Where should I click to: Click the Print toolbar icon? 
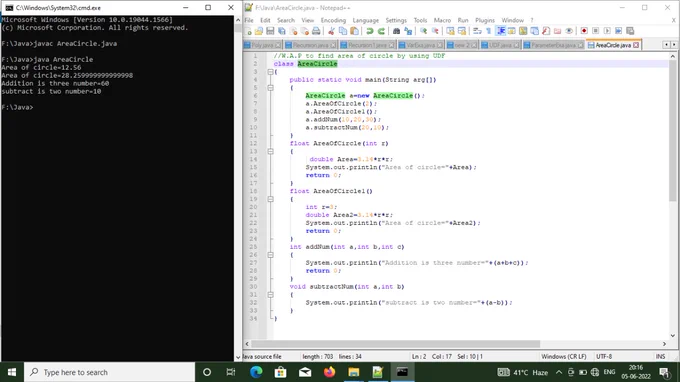click(316, 31)
